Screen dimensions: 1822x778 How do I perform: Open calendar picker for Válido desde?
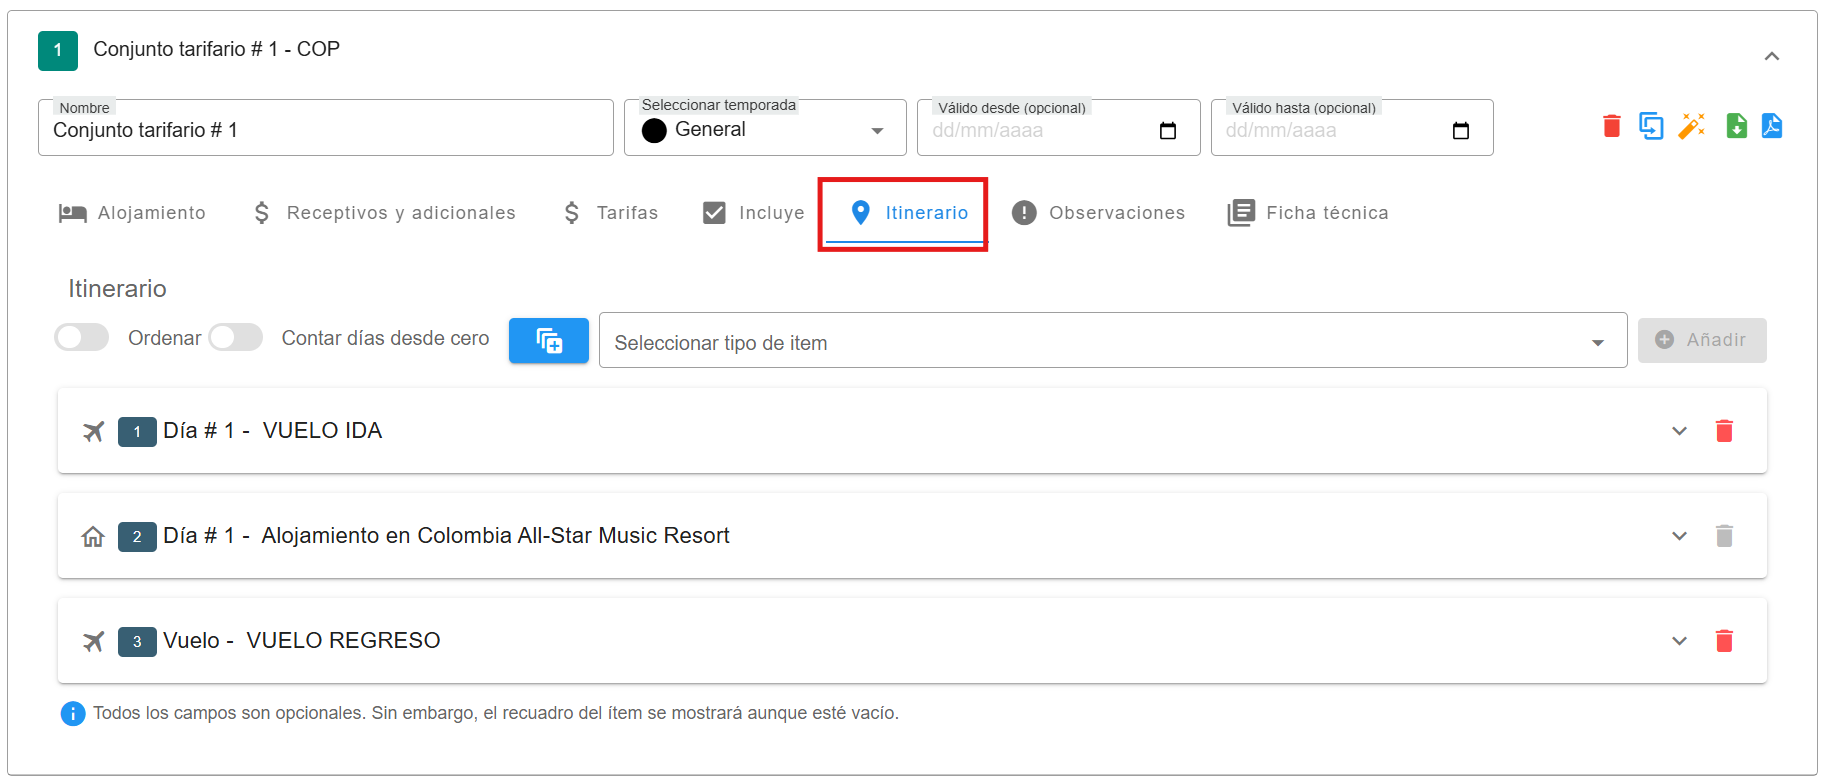tap(1167, 131)
